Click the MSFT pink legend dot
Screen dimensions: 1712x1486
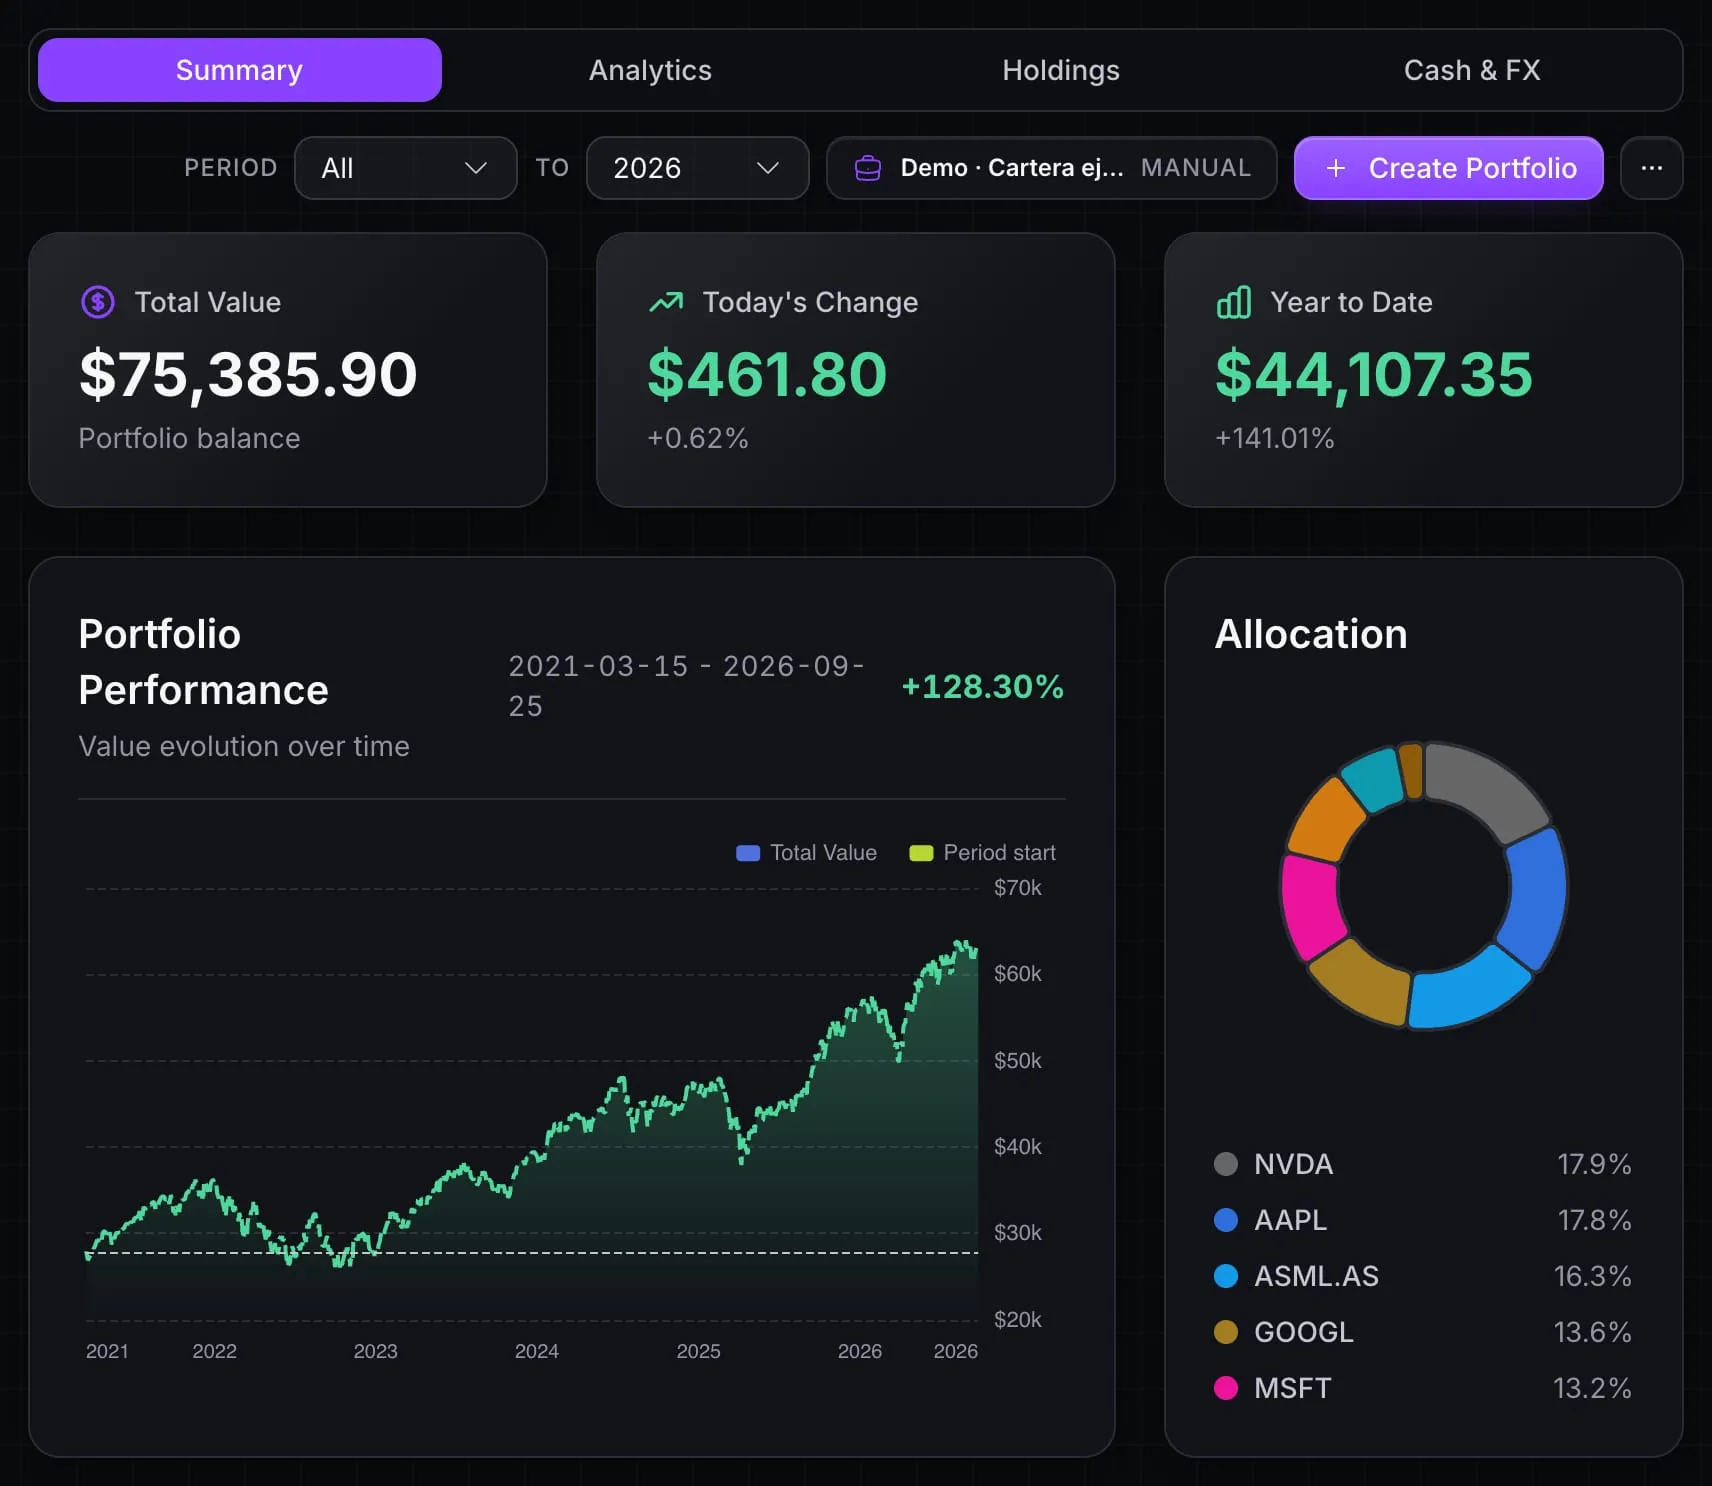coord(1226,1388)
